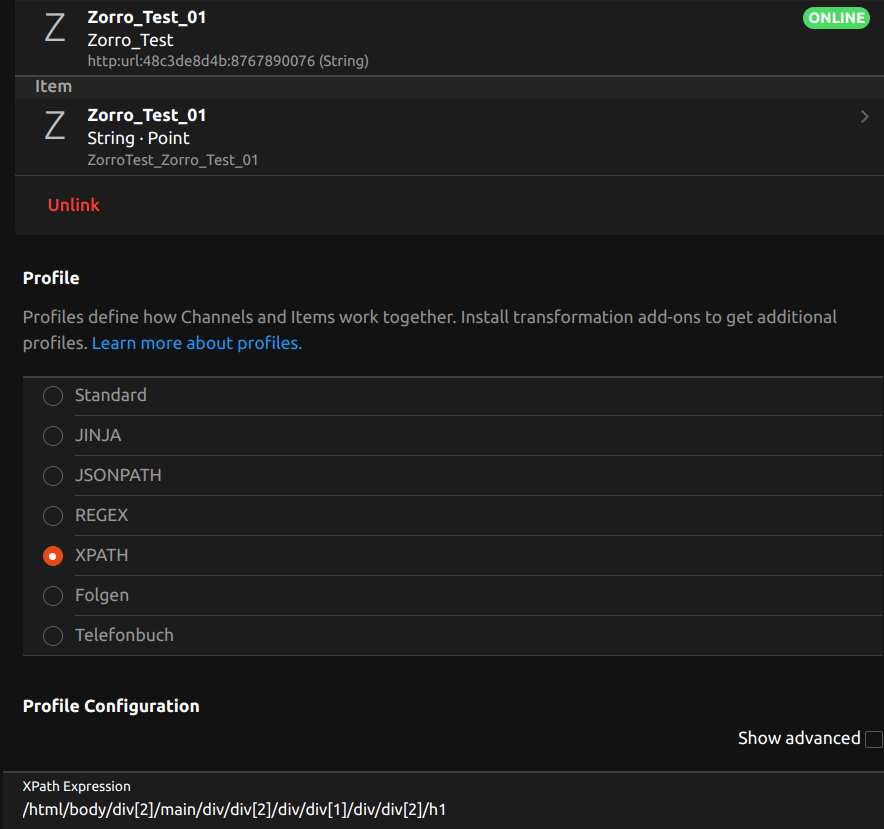The height and width of the screenshot is (829, 884).
Task: Choose the REGEX profile radio button
Action: click(53, 516)
